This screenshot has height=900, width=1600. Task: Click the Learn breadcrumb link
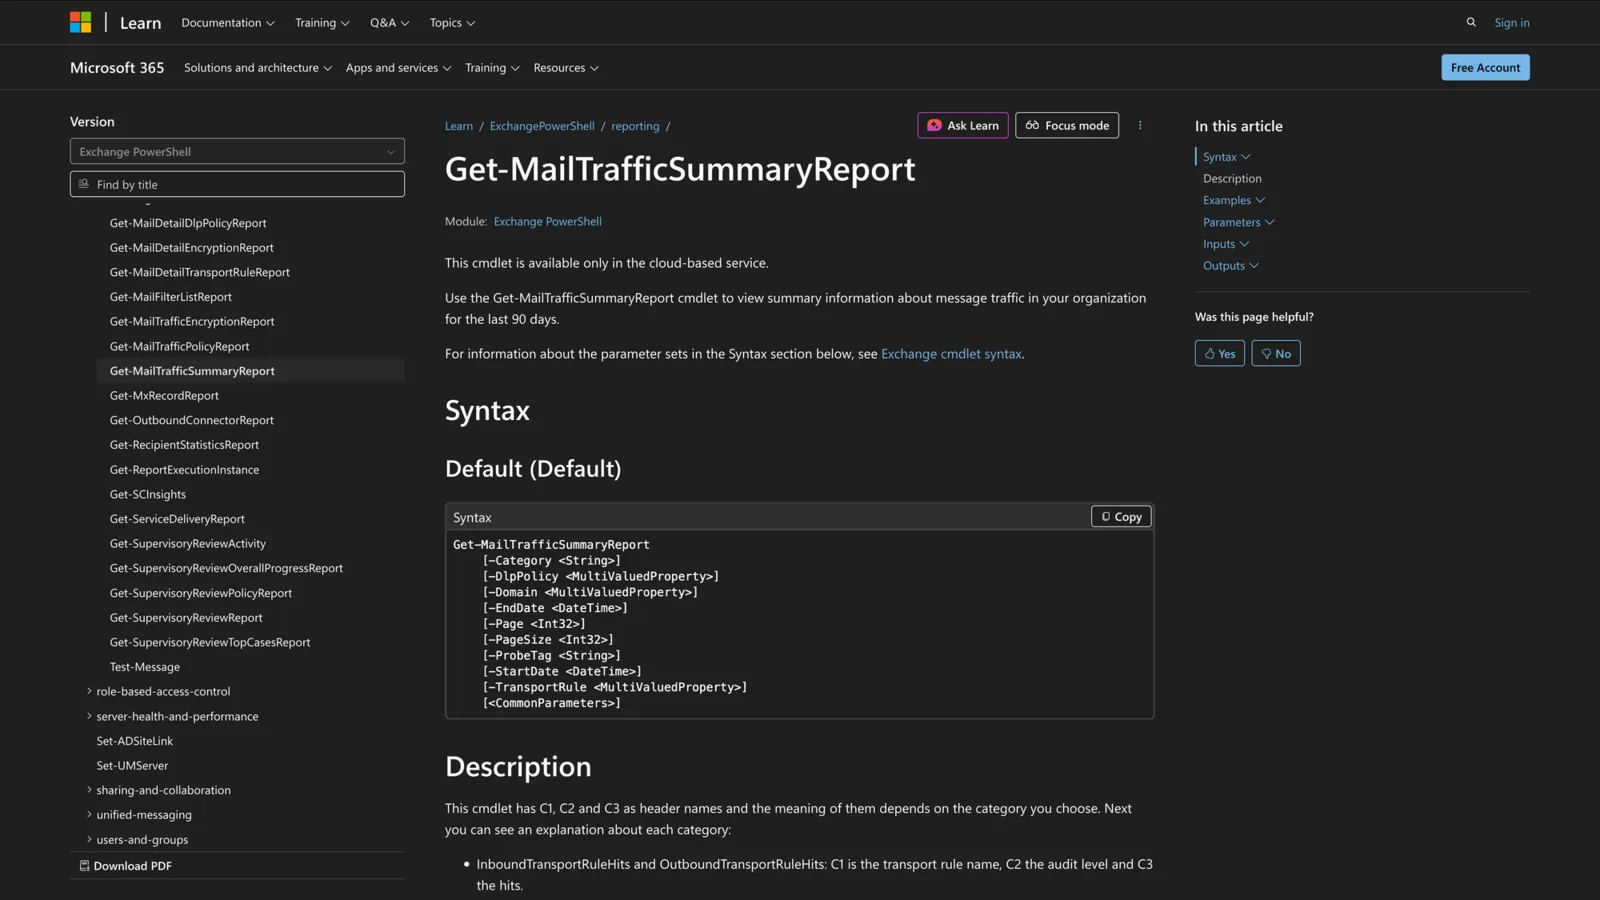459,126
